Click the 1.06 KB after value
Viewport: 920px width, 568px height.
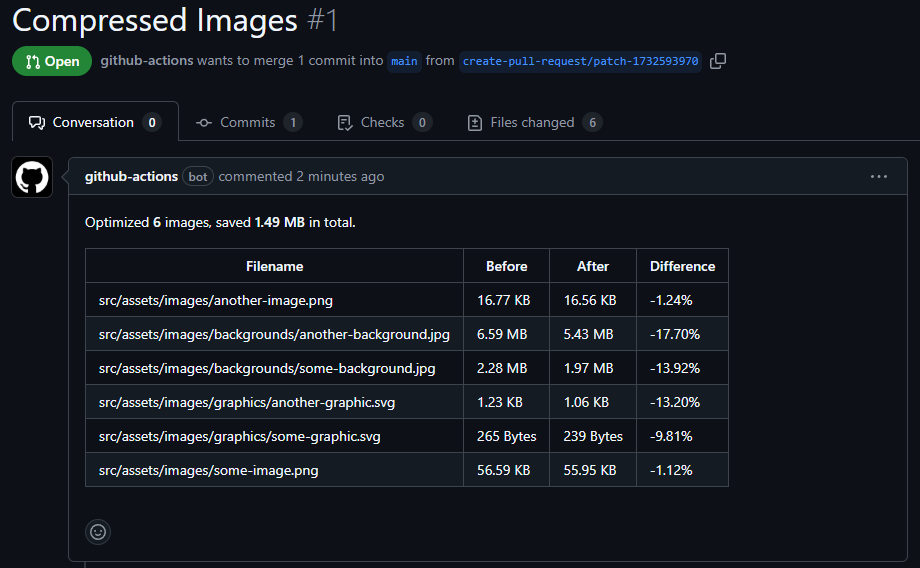tap(586, 402)
